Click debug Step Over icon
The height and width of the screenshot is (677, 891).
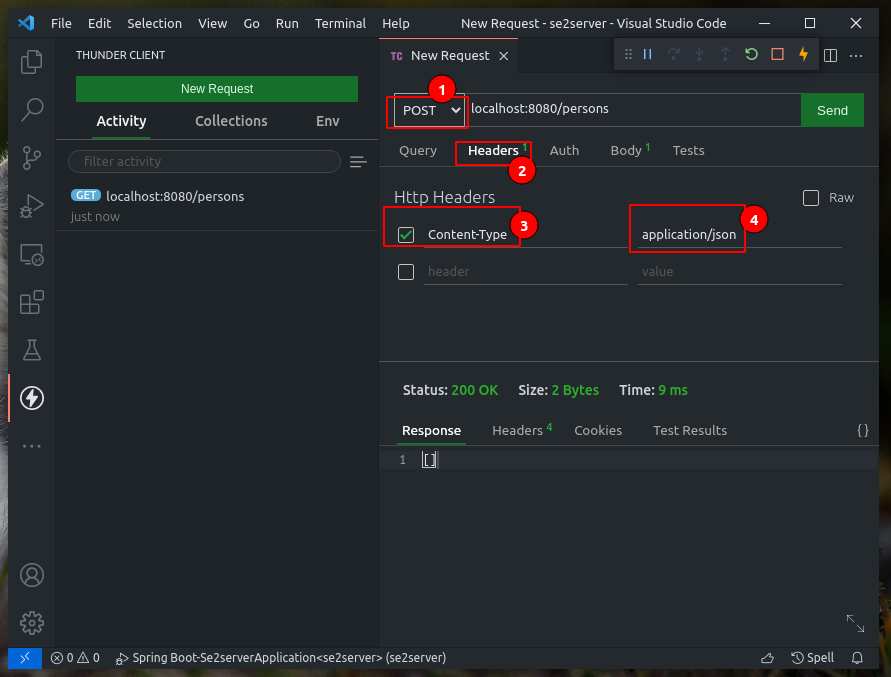(673, 54)
